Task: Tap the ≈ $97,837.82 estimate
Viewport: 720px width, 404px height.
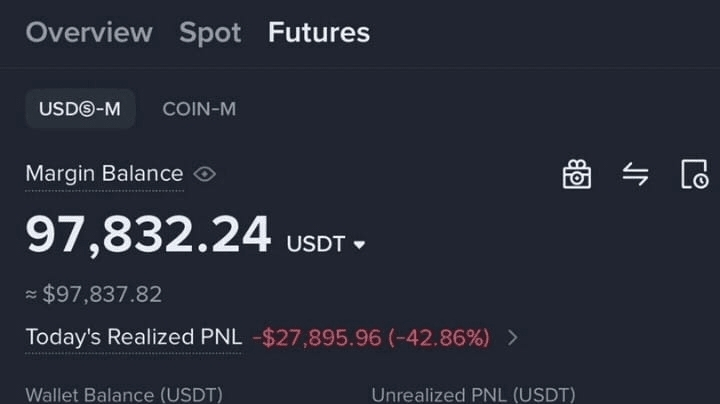Action: (94, 294)
